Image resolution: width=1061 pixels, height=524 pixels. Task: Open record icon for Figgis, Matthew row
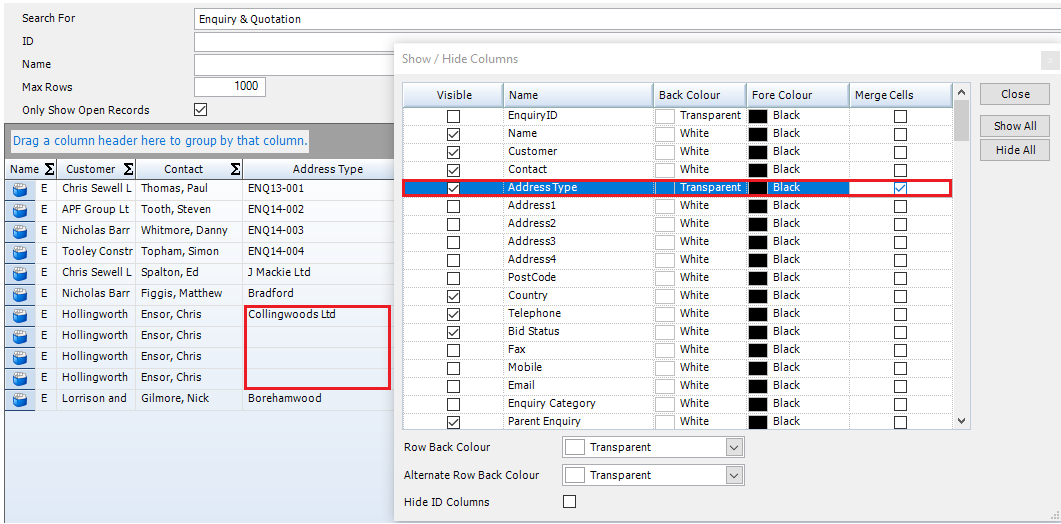(20, 294)
